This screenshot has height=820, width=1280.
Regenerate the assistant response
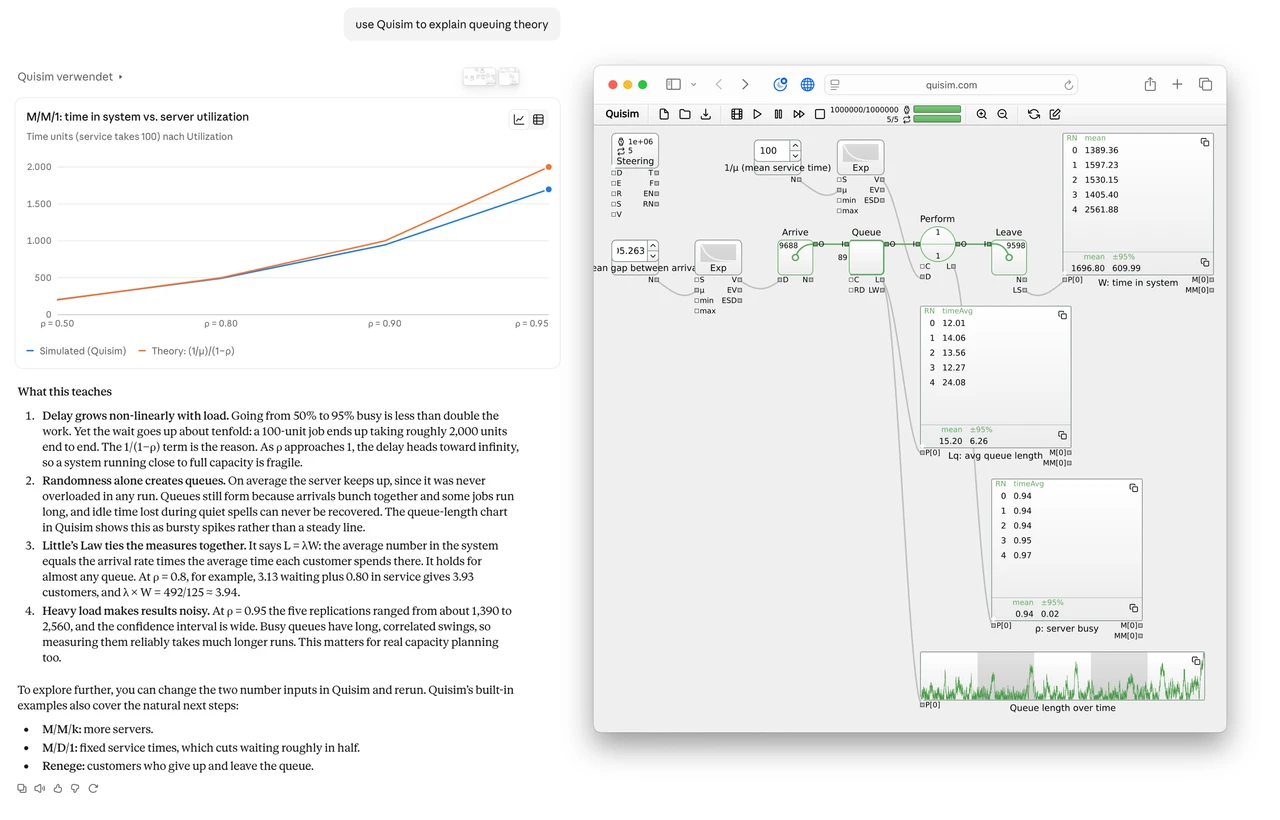[94, 789]
